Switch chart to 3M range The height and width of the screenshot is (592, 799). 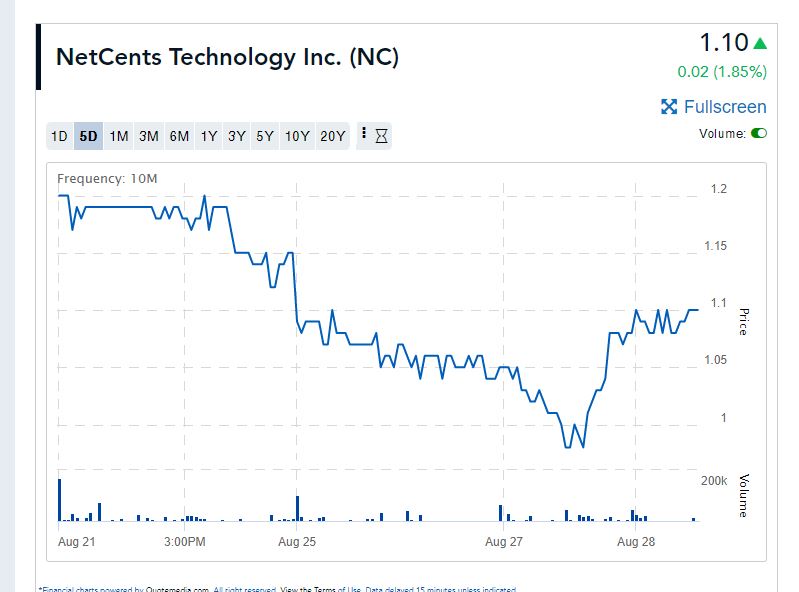149,136
